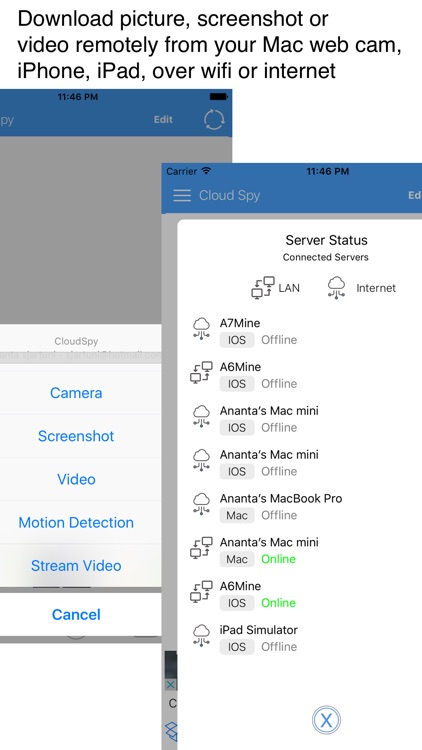Dismiss the ad using small X box
Image resolution: width=422 pixels, height=750 pixels.
coord(170,685)
